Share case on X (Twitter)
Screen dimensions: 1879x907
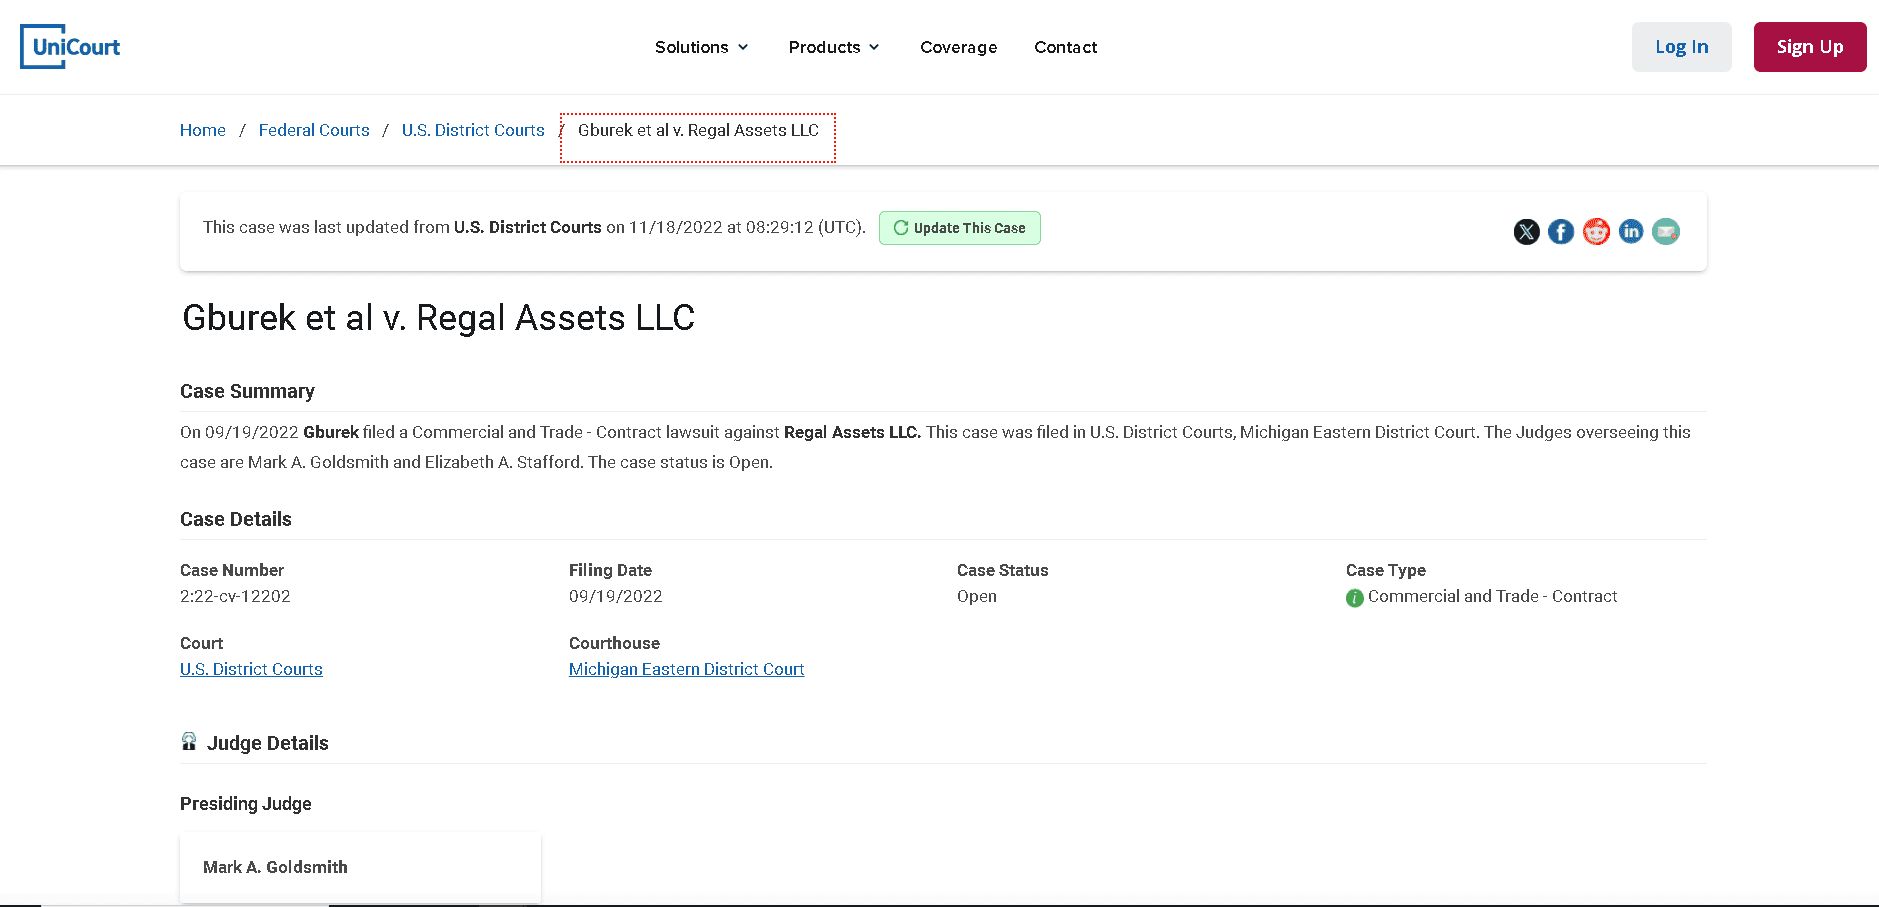pos(1526,232)
